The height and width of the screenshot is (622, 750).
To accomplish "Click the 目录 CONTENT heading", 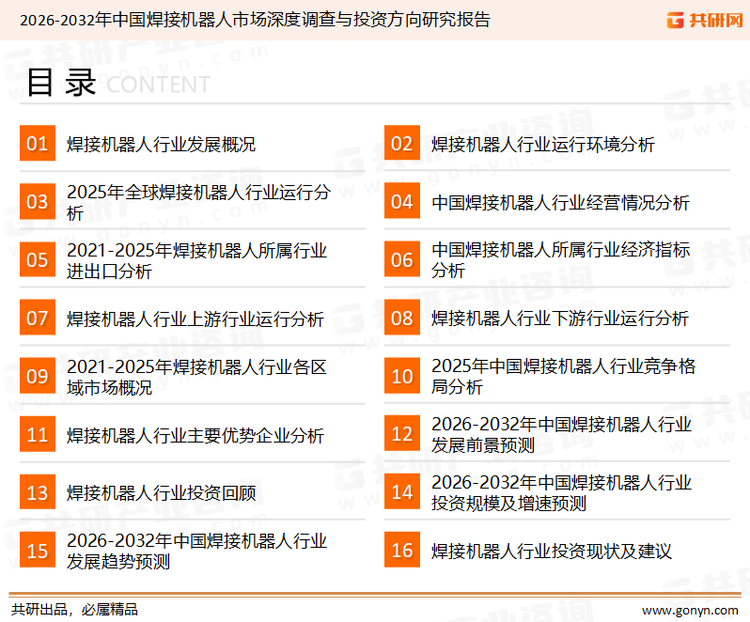I will [x=117, y=84].
